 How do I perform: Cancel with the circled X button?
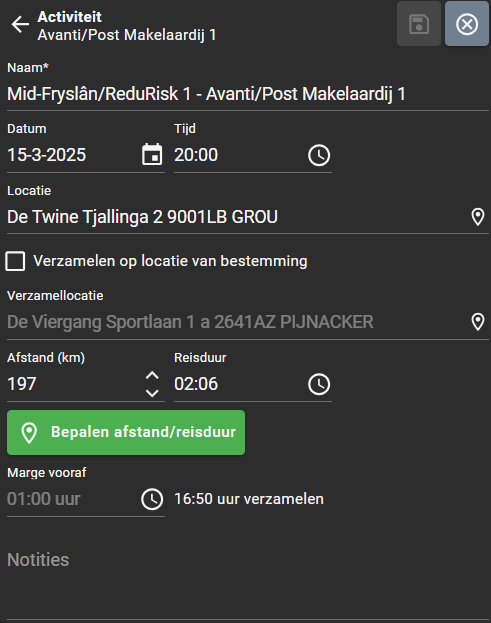(467, 24)
